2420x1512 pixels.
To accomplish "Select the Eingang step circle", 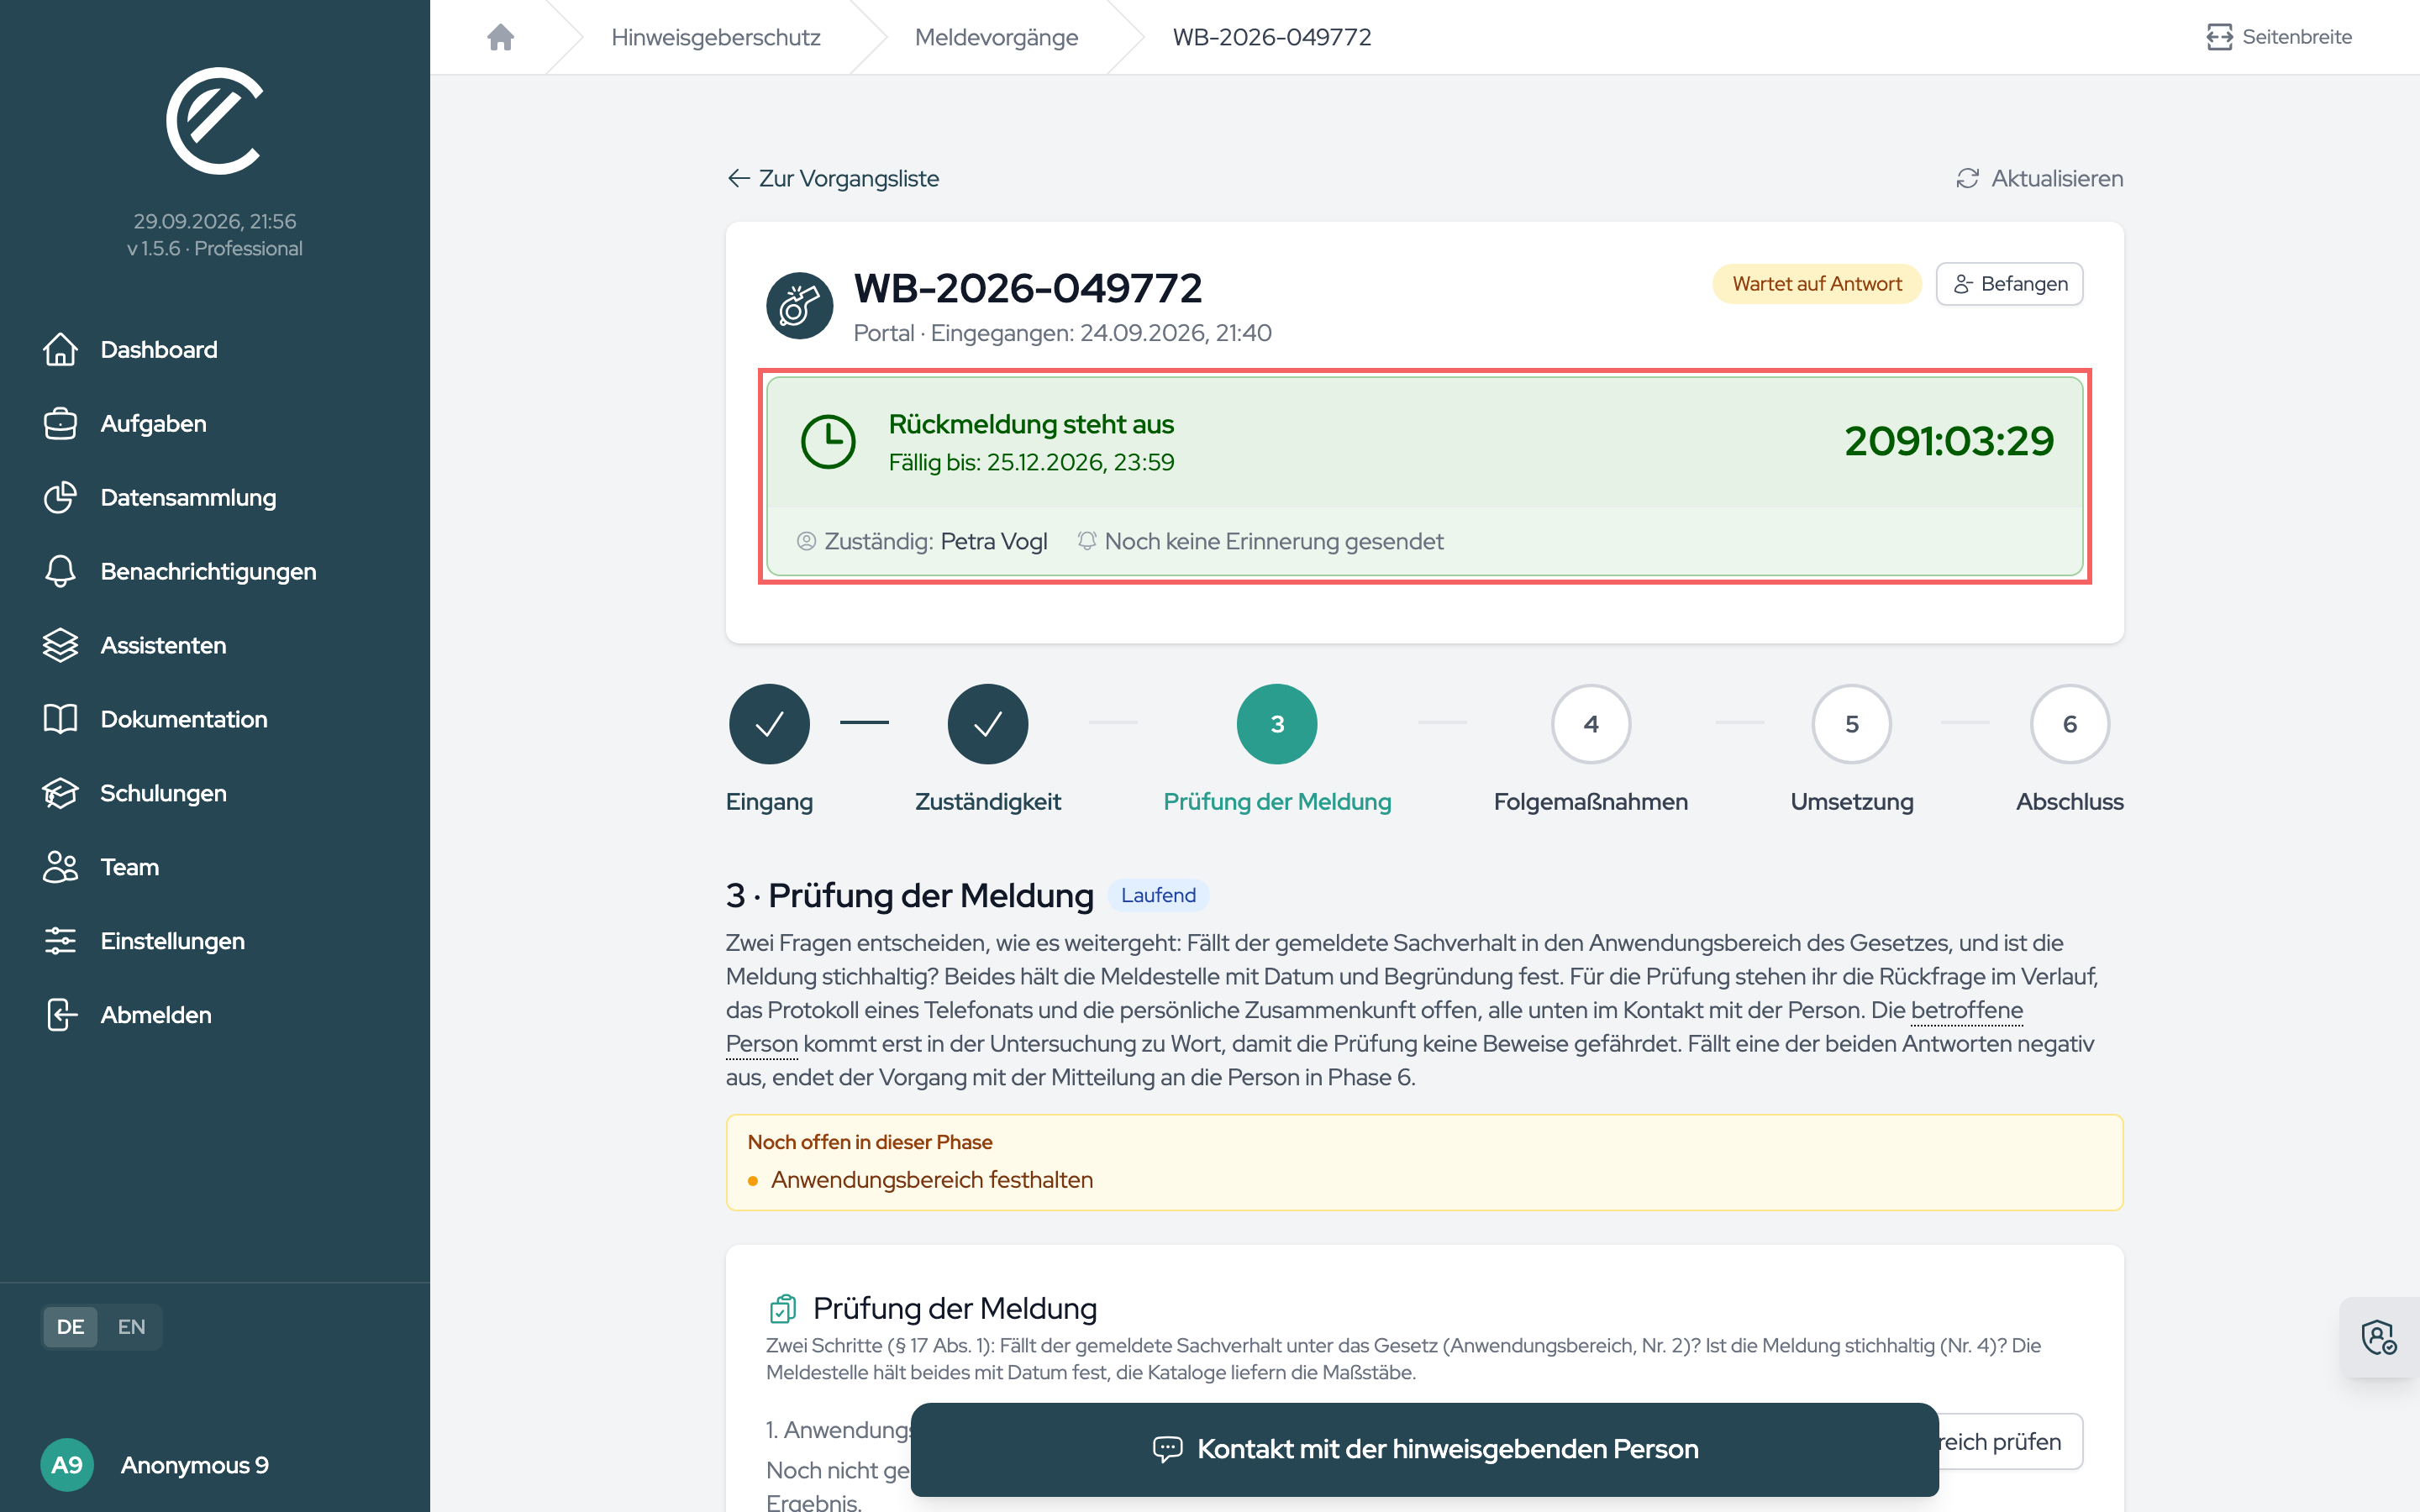I will pyautogui.click(x=769, y=724).
